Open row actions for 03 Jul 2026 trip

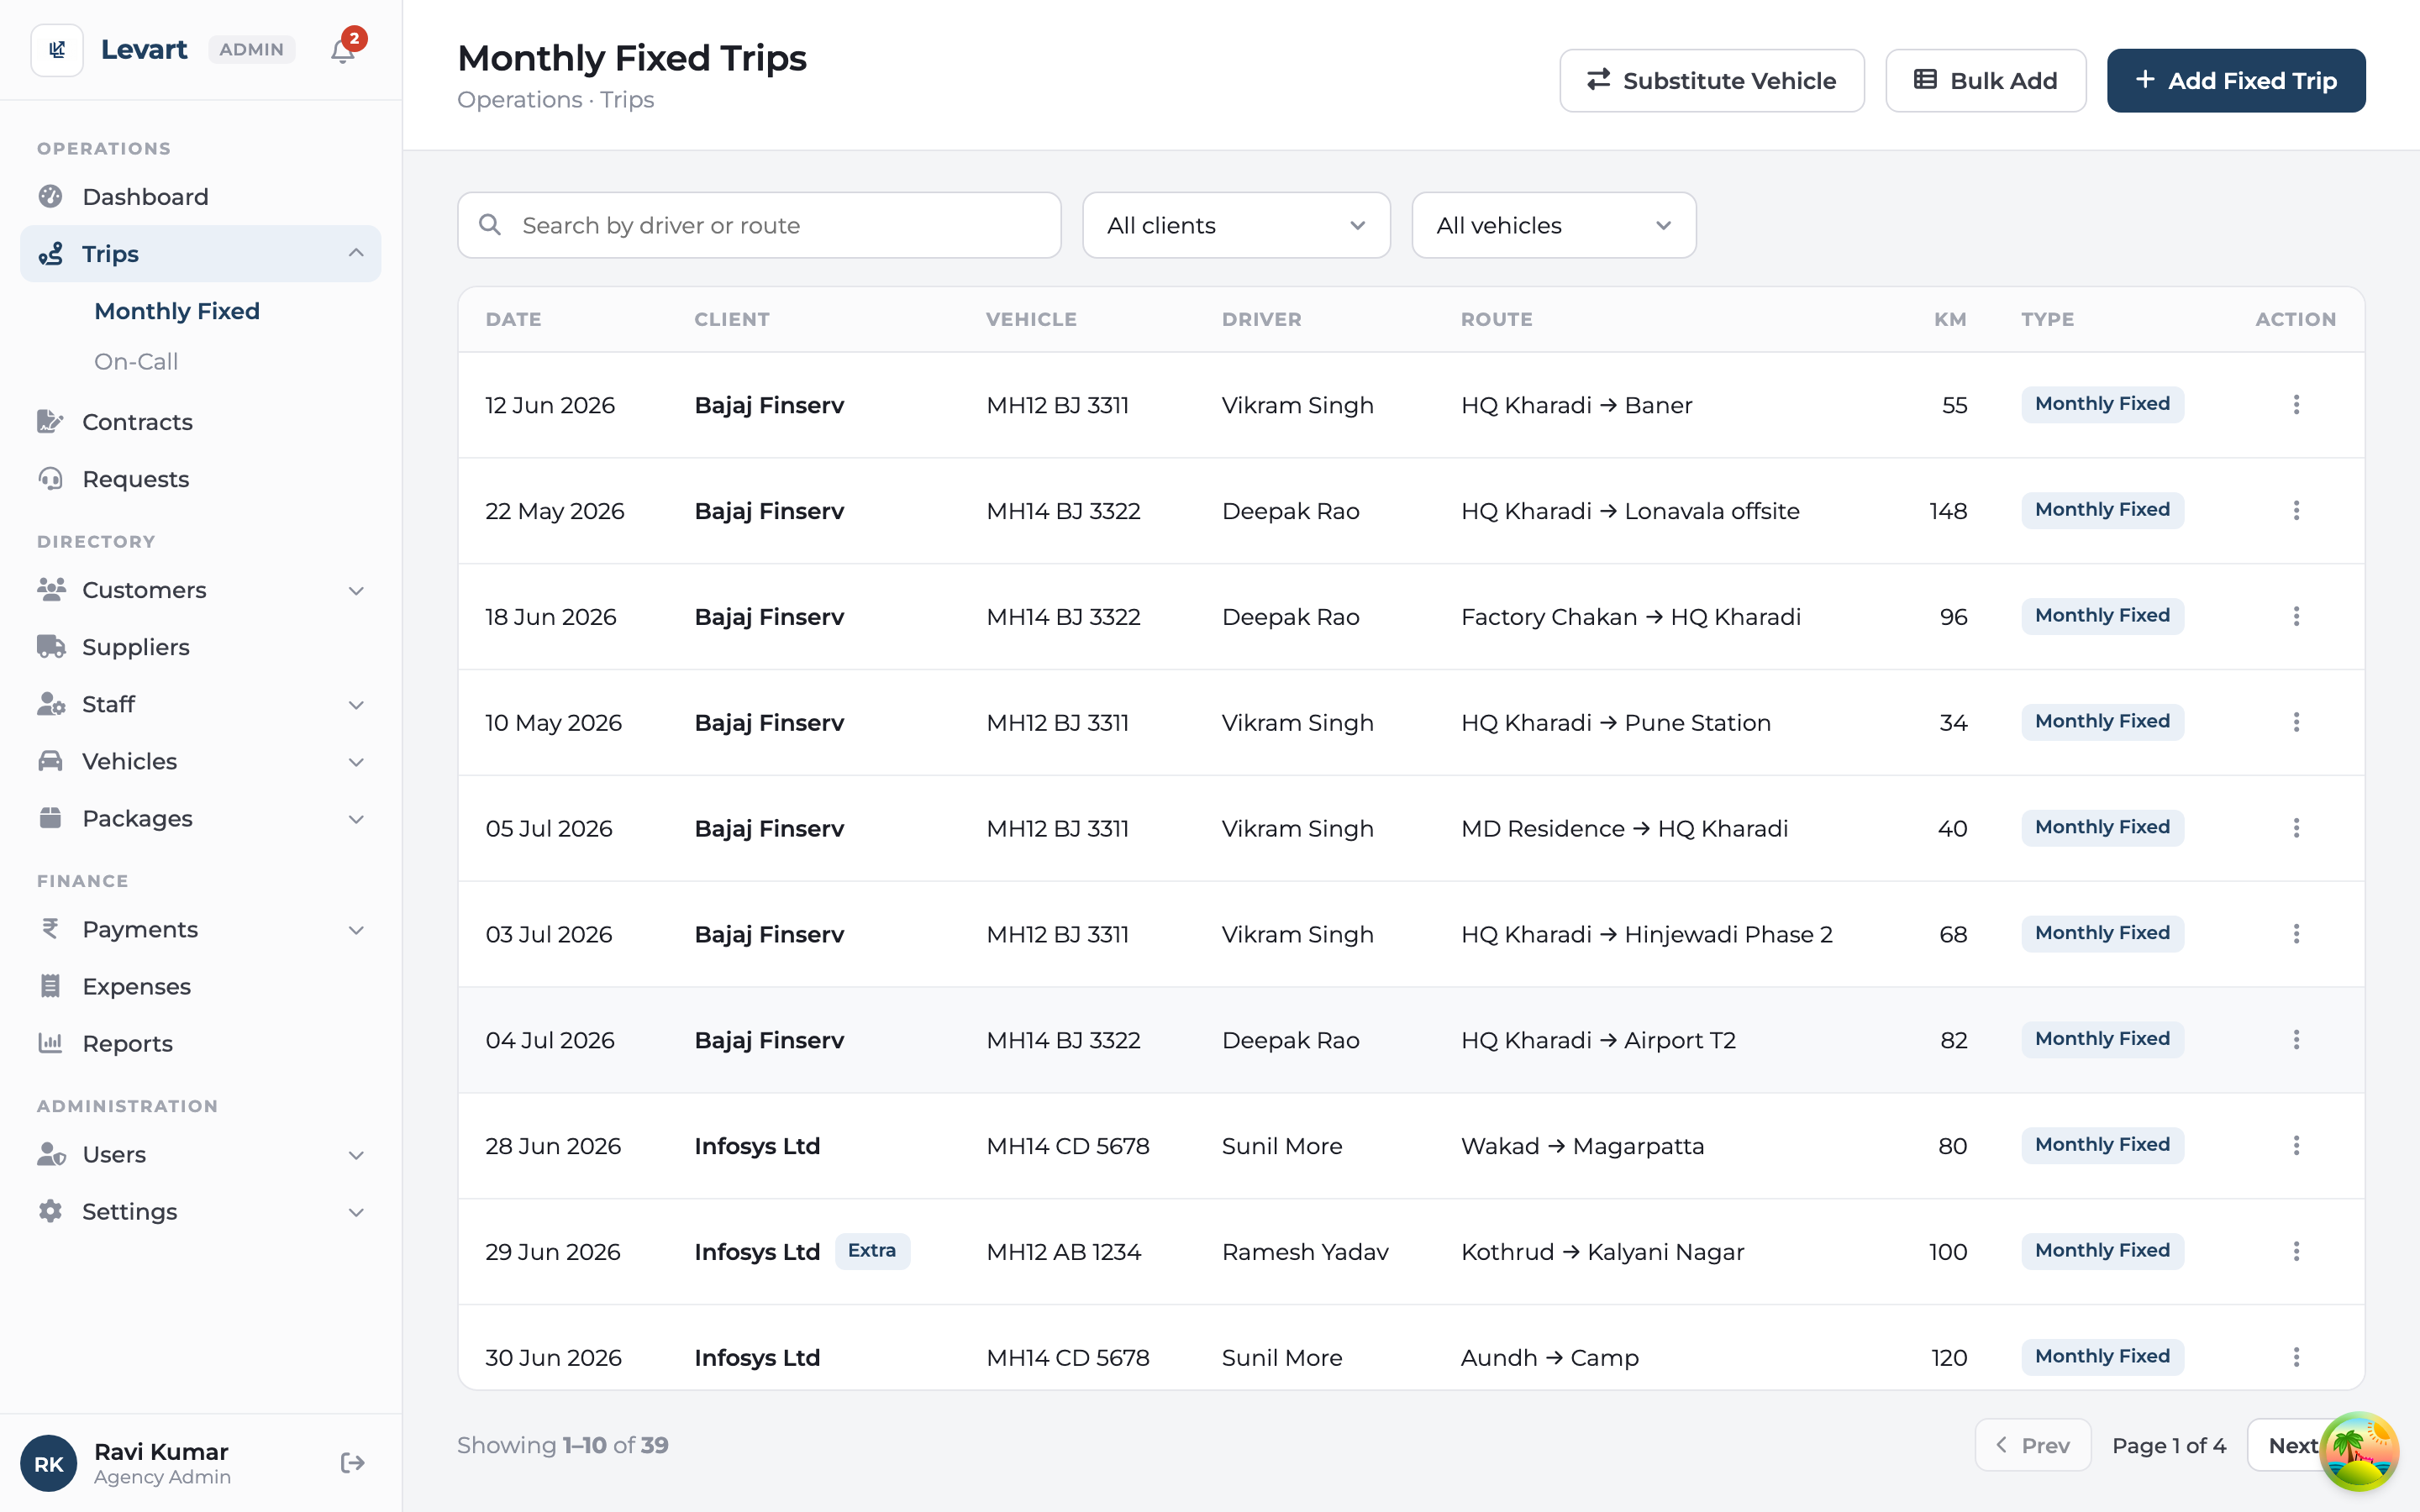[2296, 933]
